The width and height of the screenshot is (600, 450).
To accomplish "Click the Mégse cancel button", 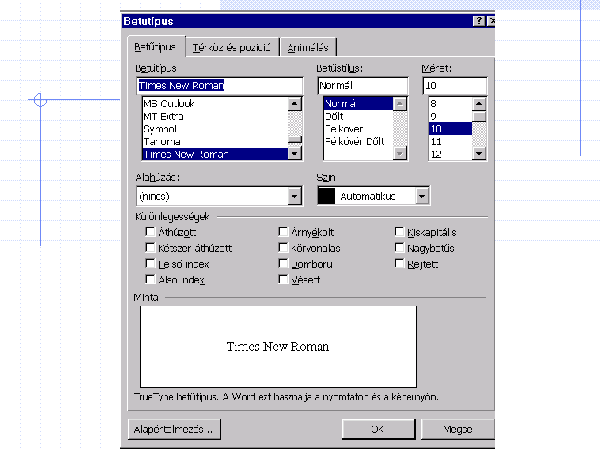I will (457, 428).
